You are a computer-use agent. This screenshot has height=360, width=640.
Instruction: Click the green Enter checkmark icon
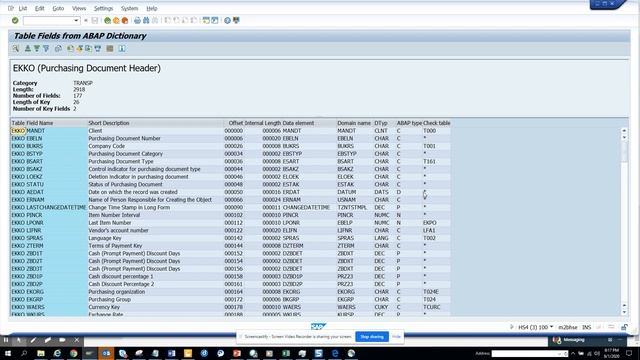click(x=15, y=20)
